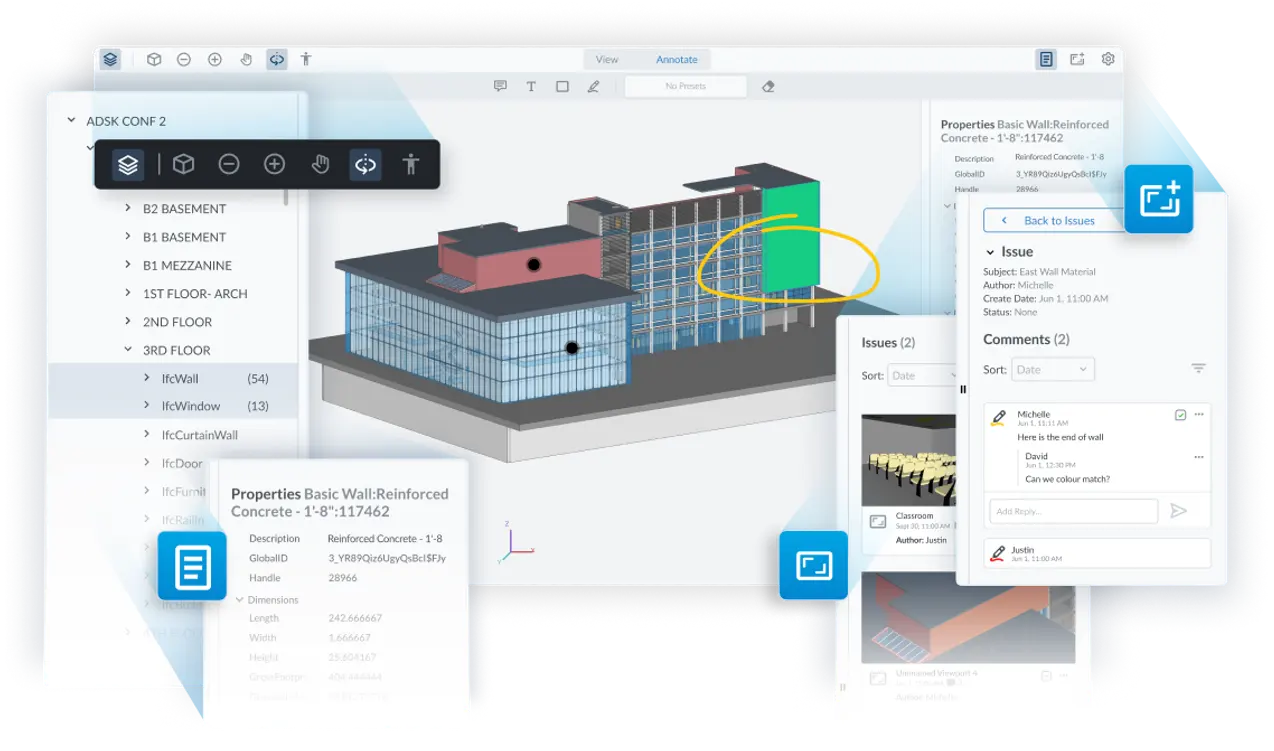Click the upper black marker on red roof

pyautogui.click(x=534, y=265)
